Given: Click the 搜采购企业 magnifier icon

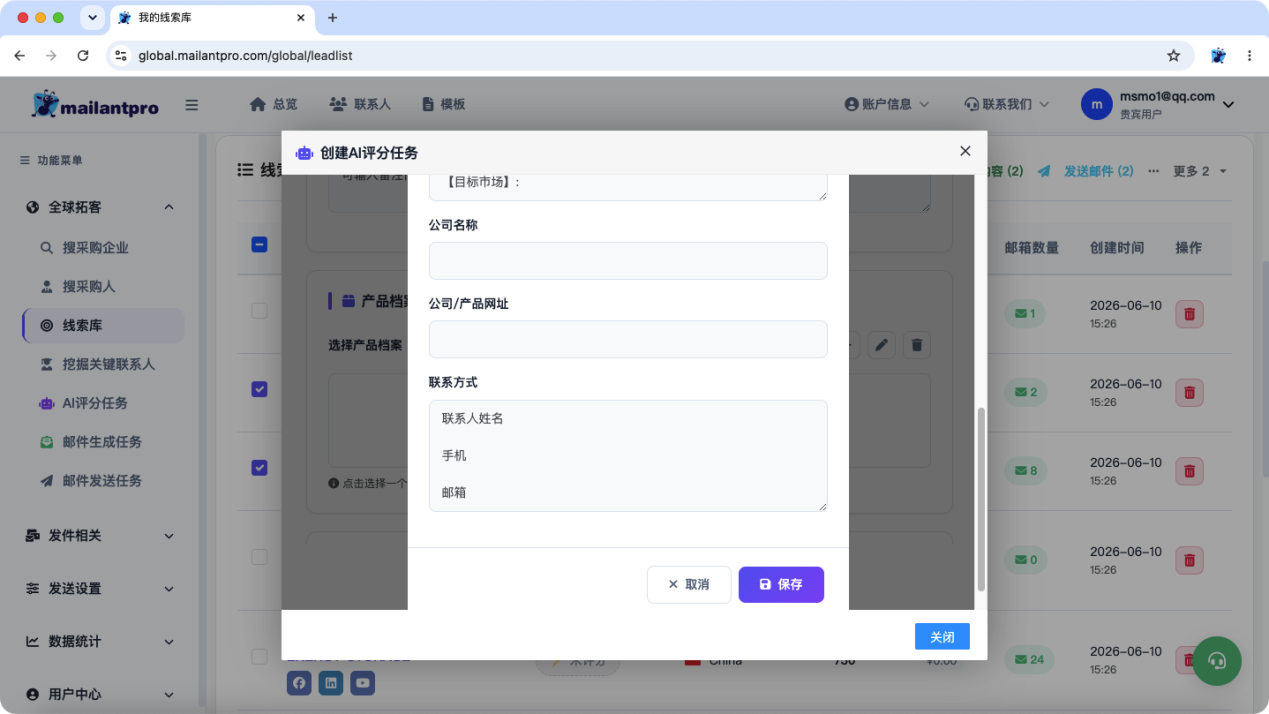Looking at the screenshot, I should point(46,247).
